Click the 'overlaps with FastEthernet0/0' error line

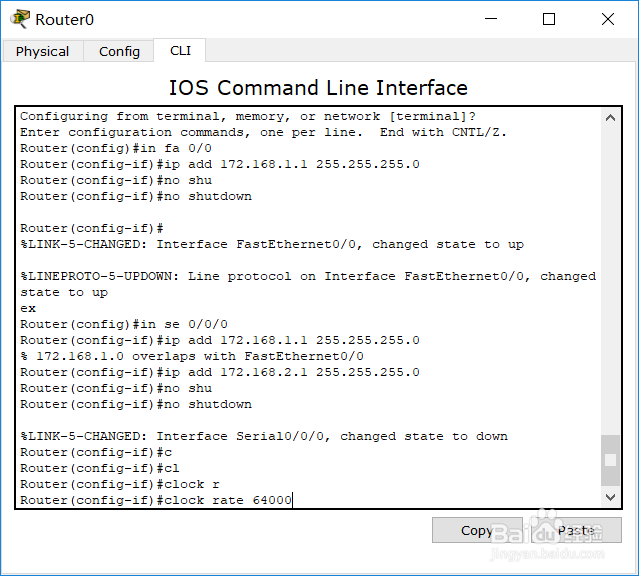click(x=192, y=356)
